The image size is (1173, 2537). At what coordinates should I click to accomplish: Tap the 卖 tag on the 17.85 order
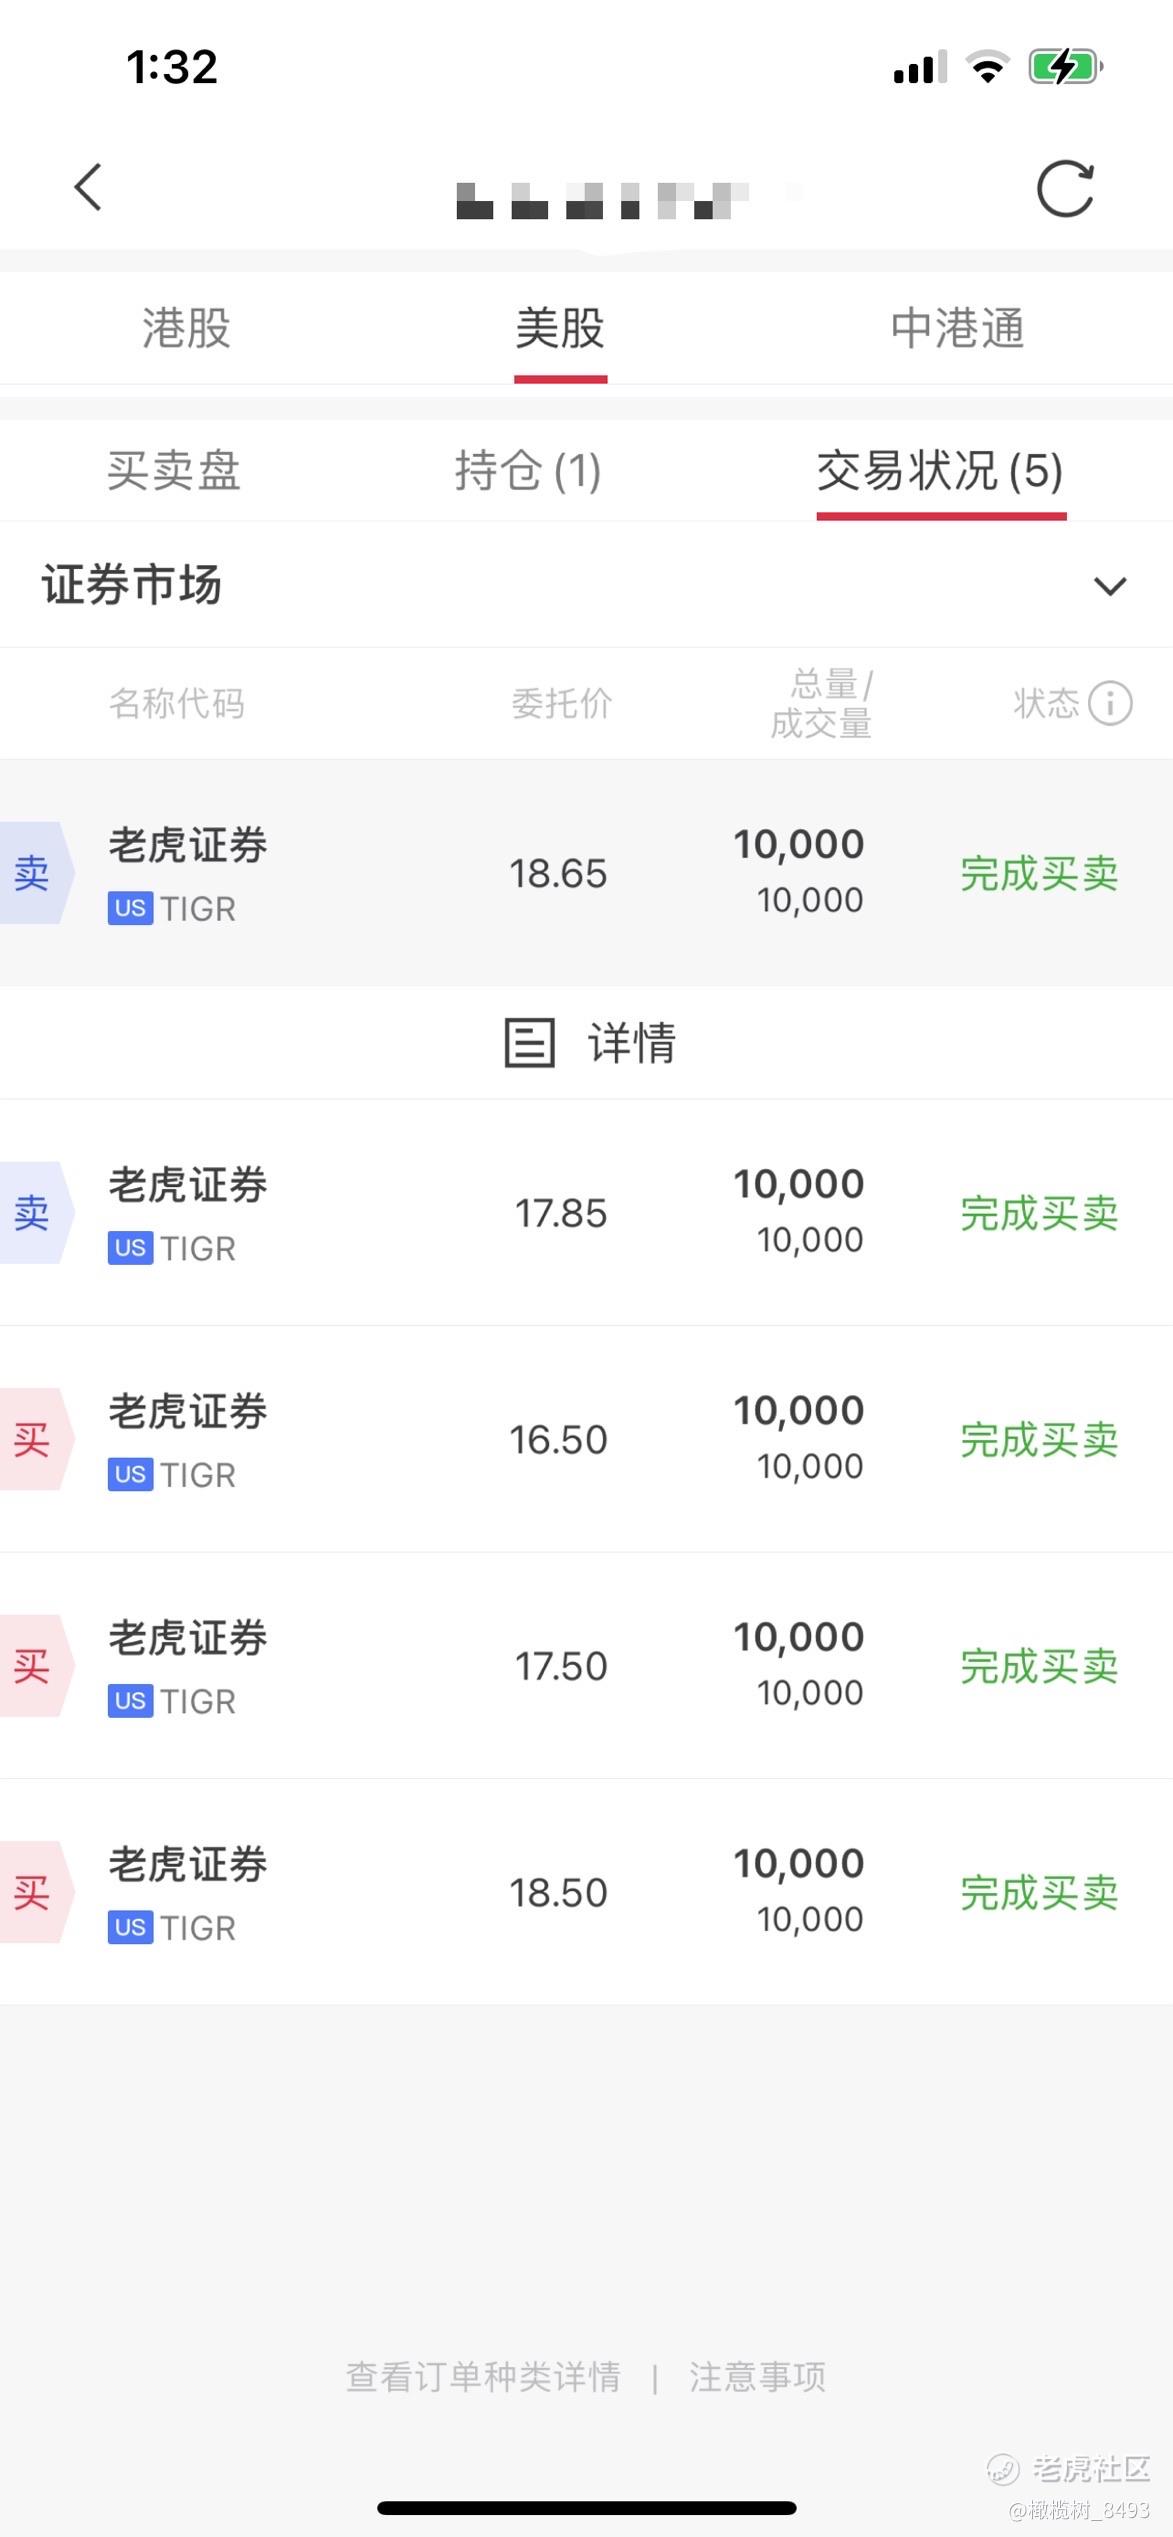(34, 1213)
